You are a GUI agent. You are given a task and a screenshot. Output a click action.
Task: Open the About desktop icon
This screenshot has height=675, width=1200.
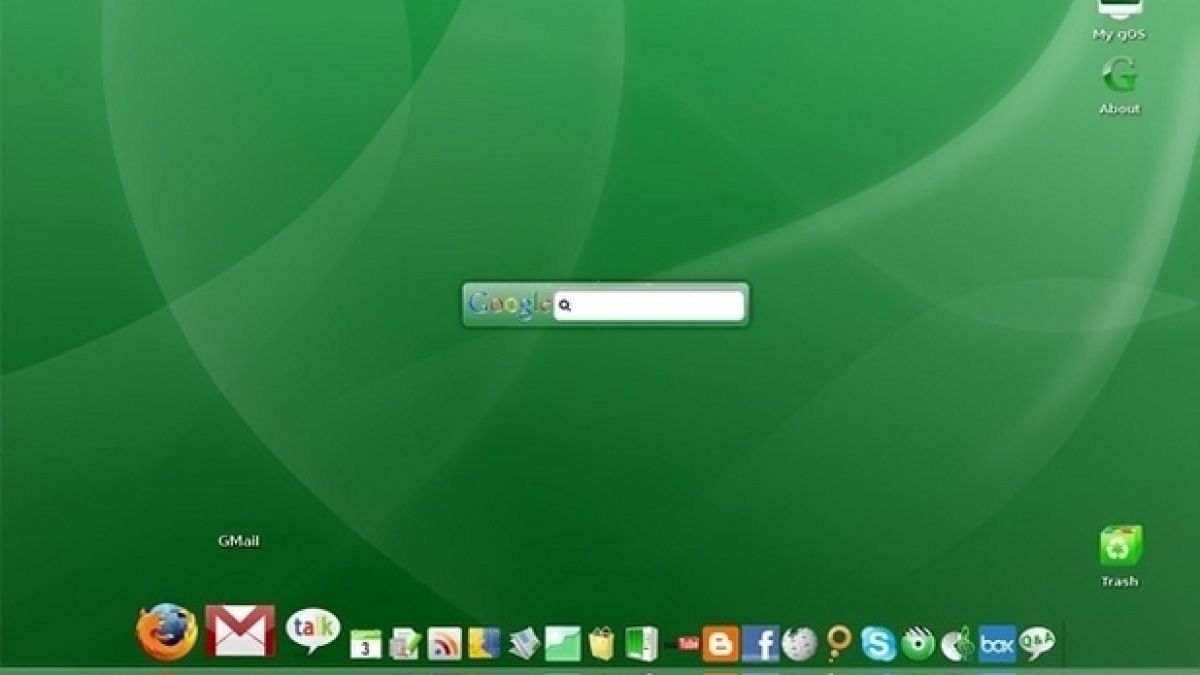pos(1120,85)
